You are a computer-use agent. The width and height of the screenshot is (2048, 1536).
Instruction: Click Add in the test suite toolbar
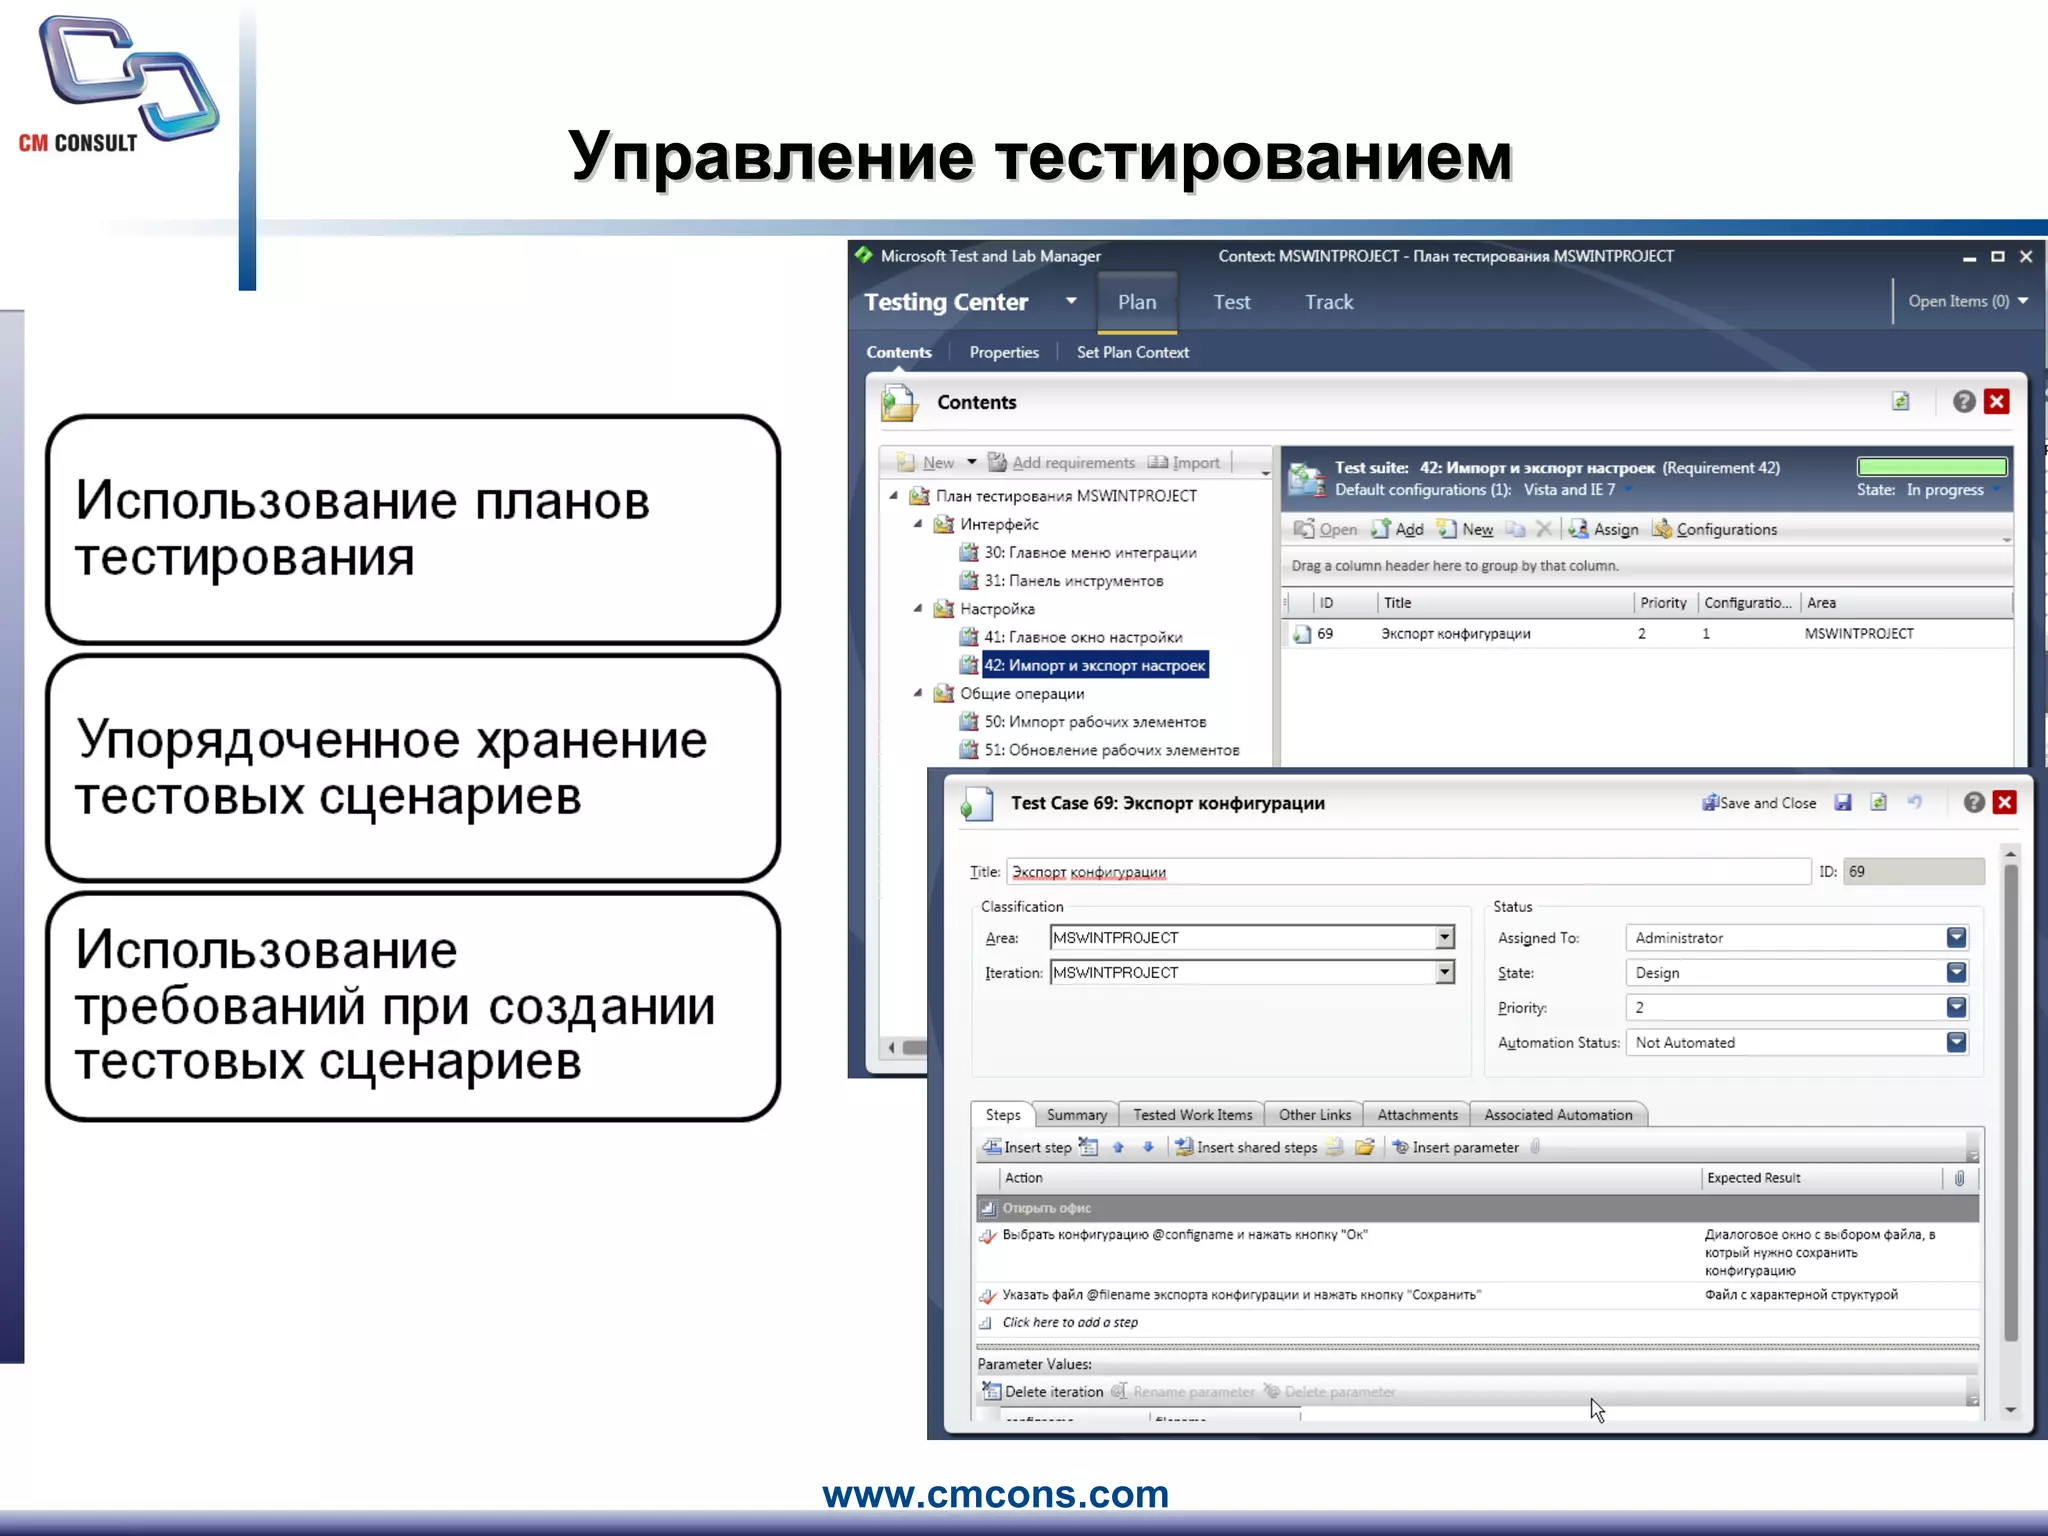click(1397, 529)
